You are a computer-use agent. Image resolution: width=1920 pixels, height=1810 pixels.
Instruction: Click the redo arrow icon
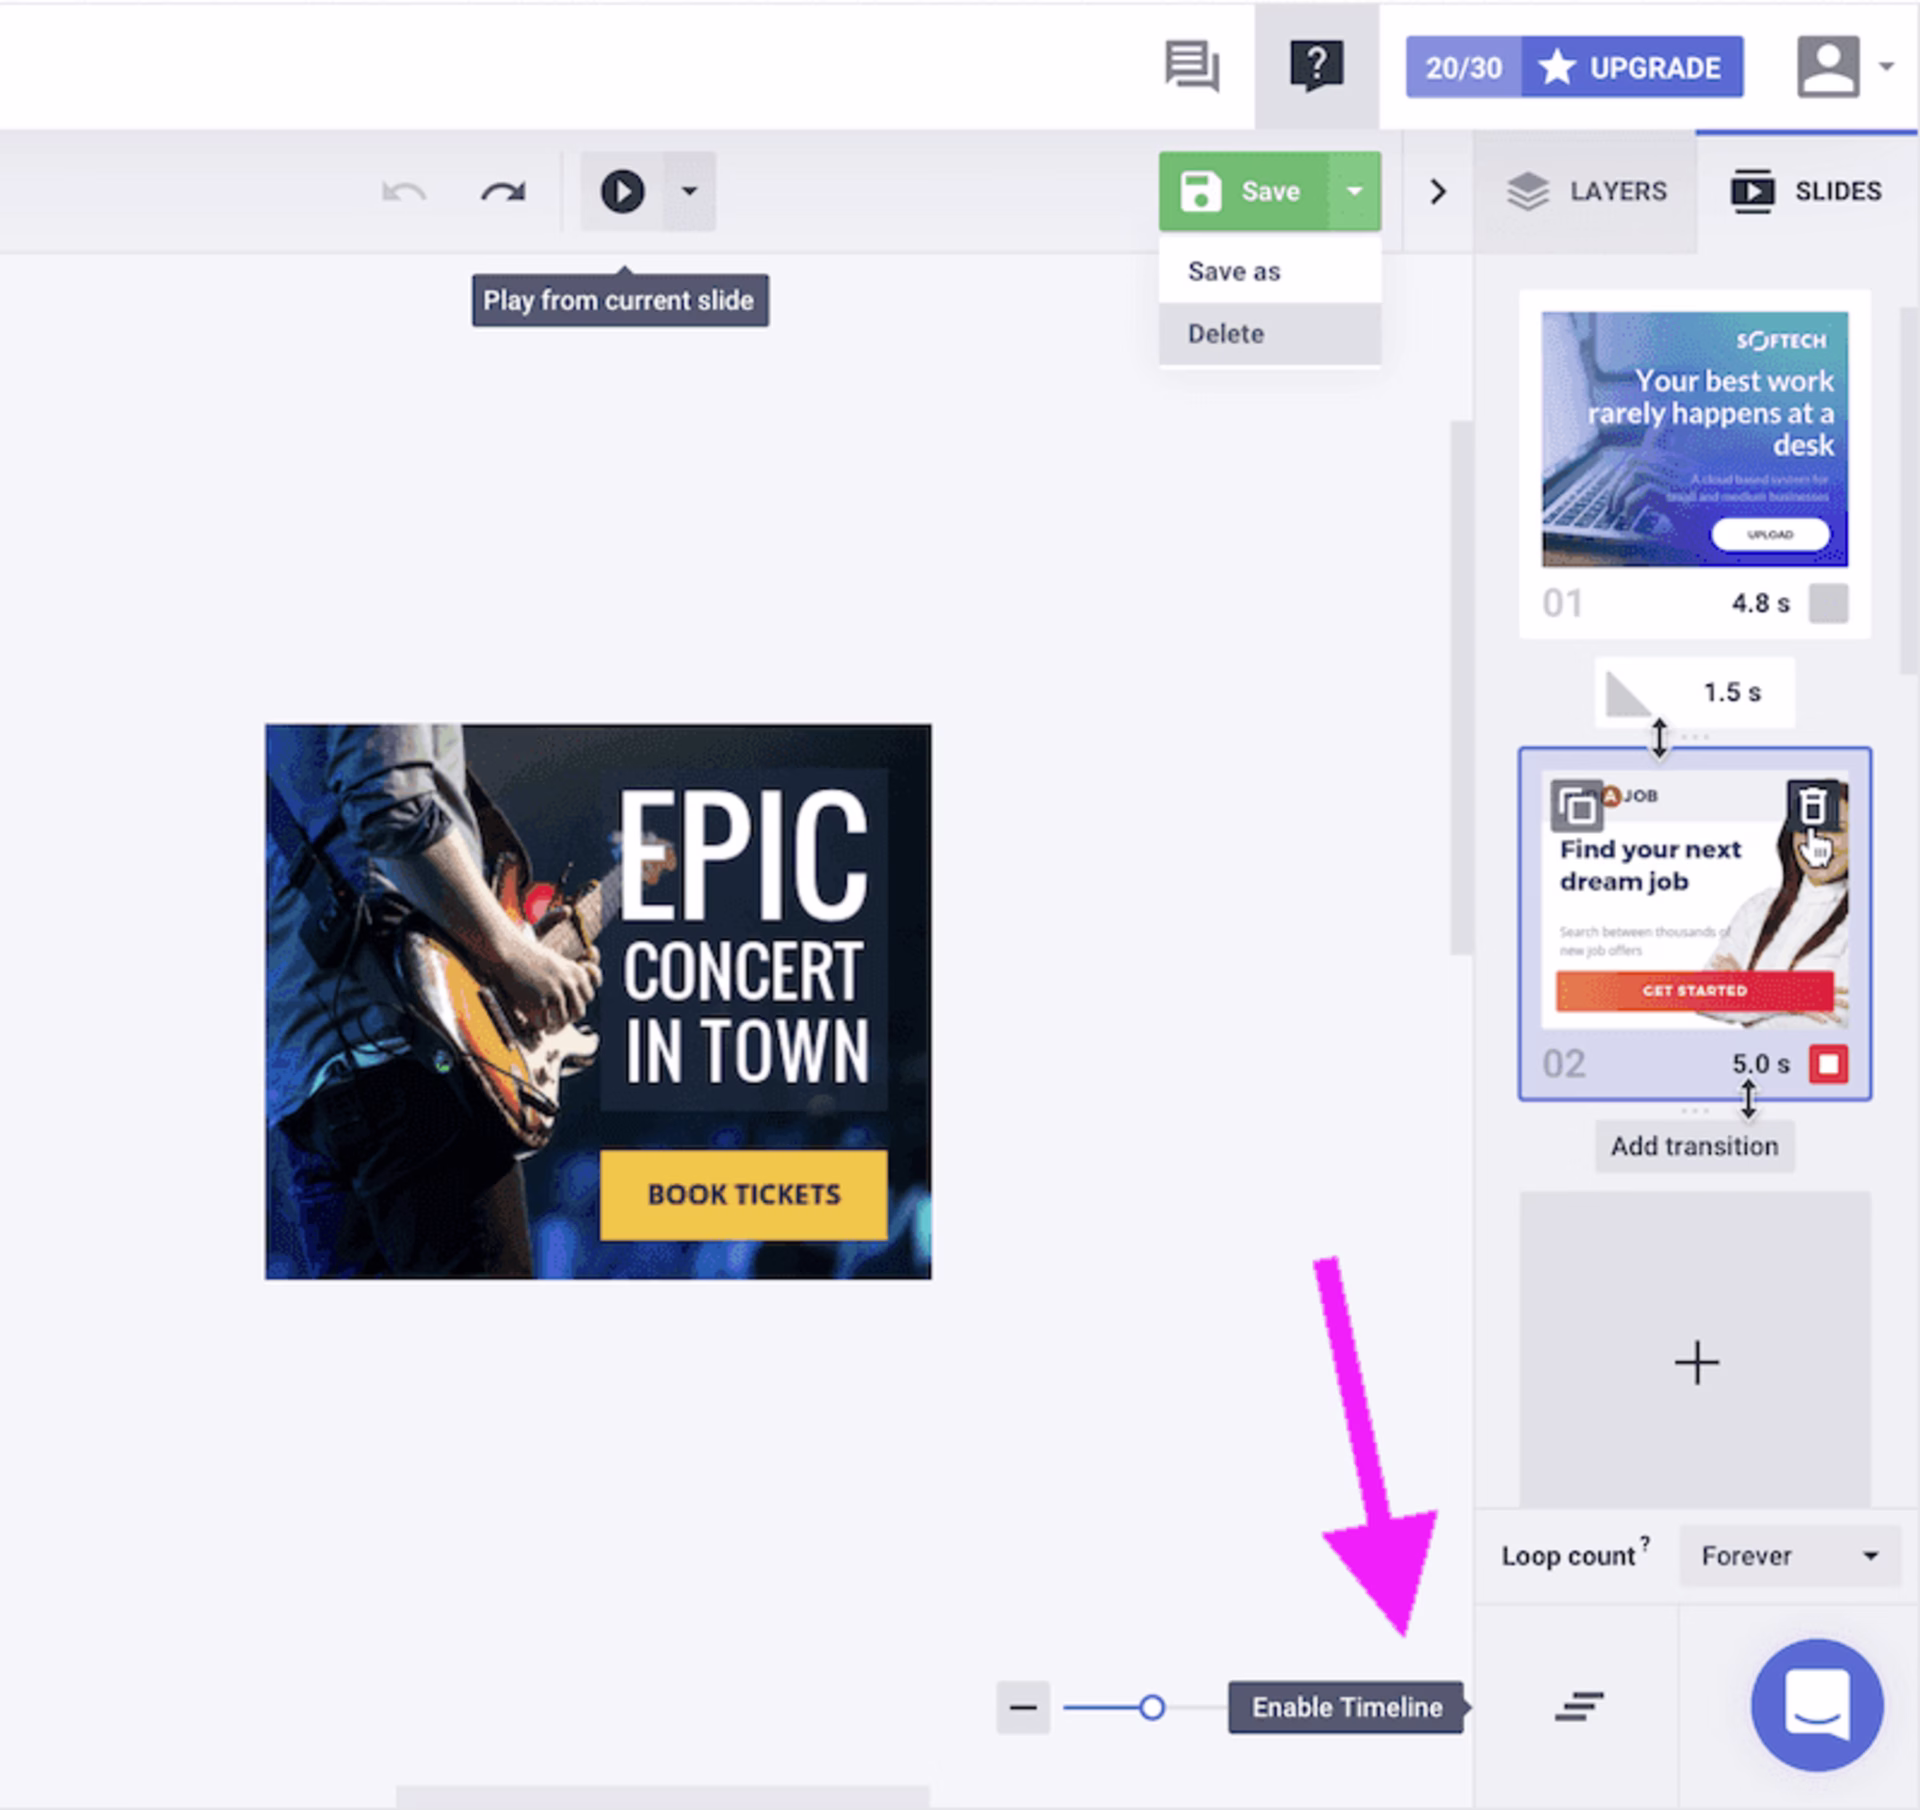(503, 191)
